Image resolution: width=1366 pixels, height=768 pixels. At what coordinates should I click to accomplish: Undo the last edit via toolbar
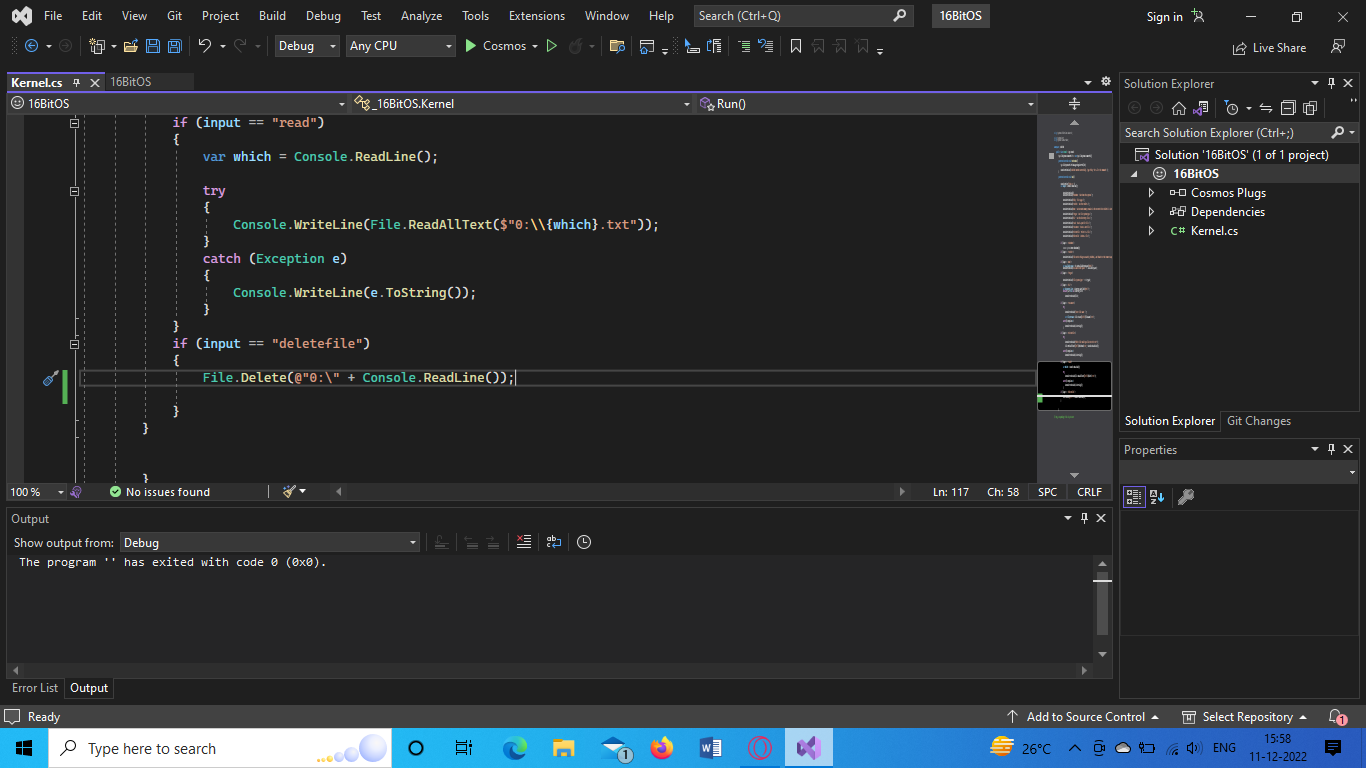(x=206, y=45)
